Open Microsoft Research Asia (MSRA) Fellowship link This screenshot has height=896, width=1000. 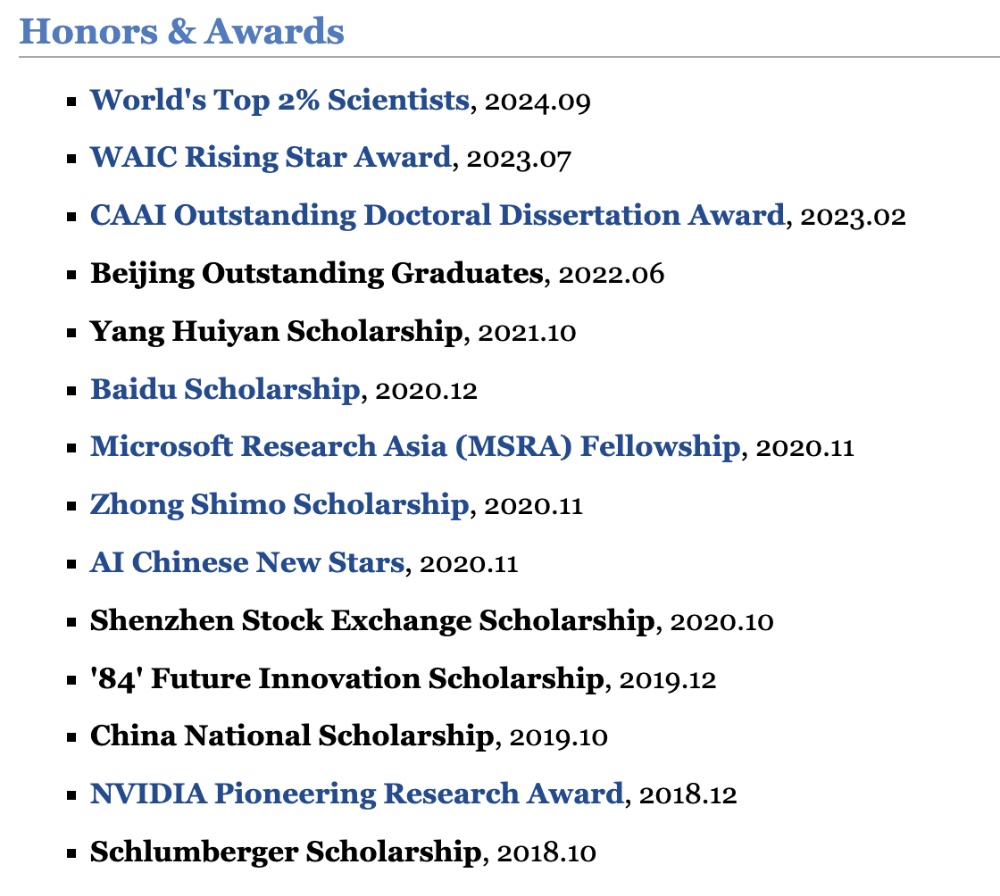coord(415,446)
